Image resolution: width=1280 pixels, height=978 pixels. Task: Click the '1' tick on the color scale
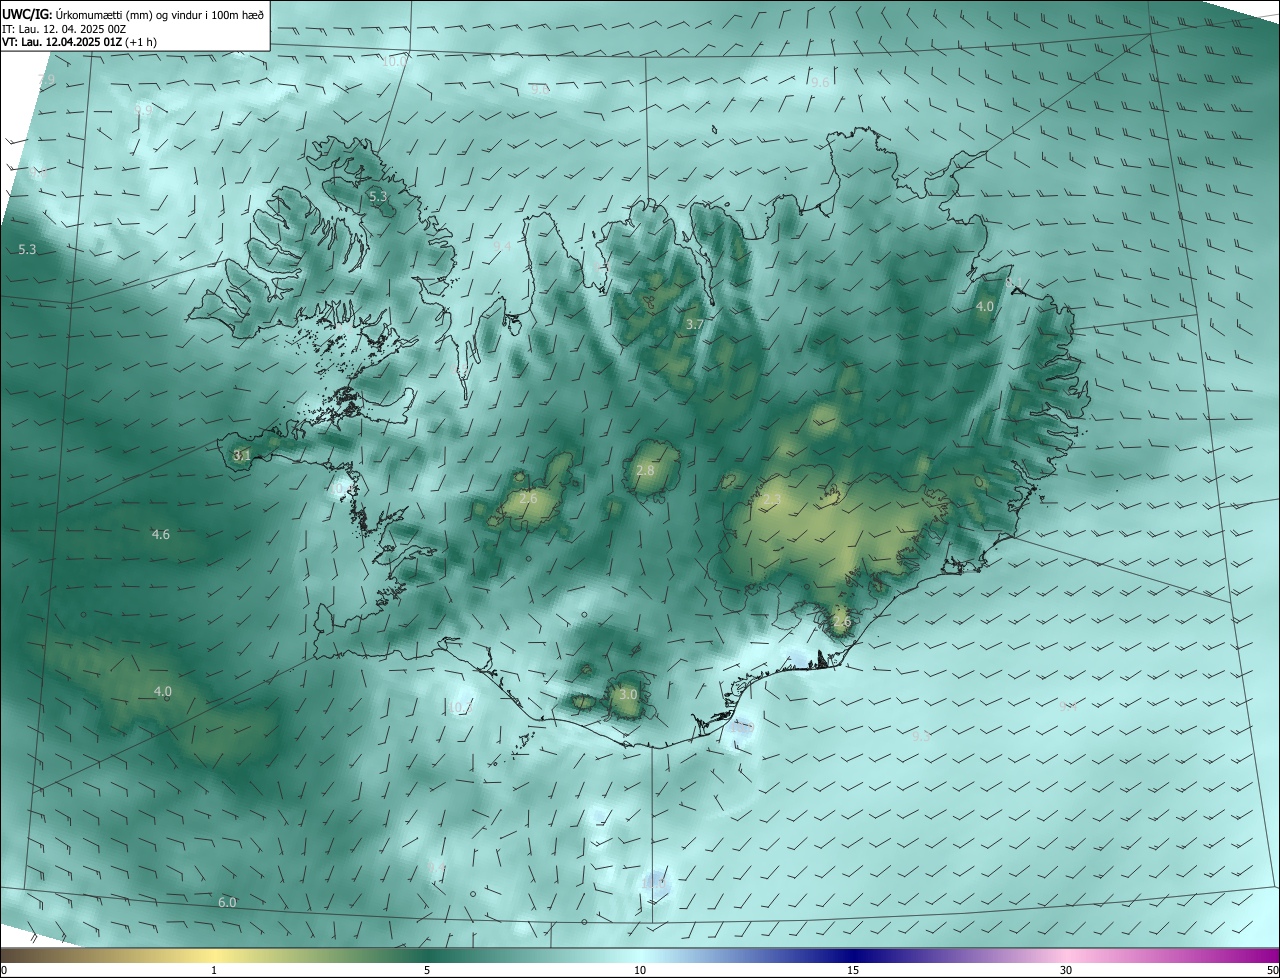pyautogui.click(x=214, y=970)
